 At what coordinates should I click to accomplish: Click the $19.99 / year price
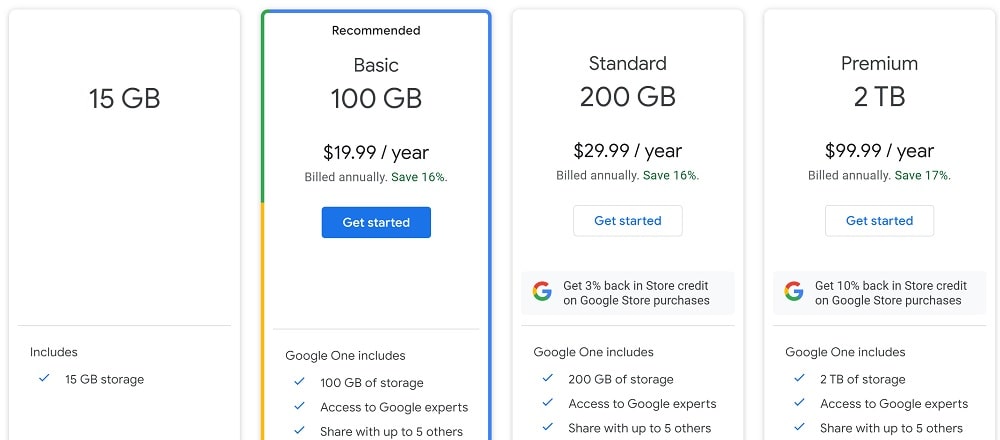point(376,153)
